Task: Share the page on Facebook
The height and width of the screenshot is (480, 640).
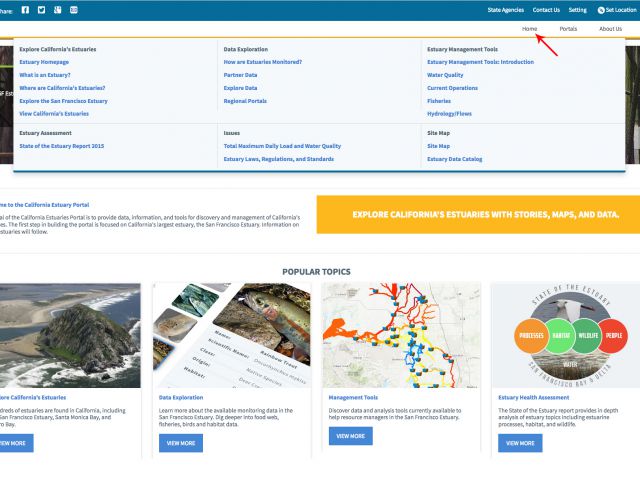Action: tap(25, 10)
